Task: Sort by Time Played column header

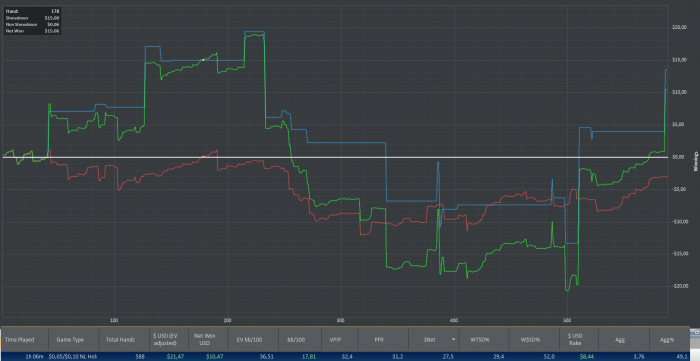Action: (x=25, y=340)
